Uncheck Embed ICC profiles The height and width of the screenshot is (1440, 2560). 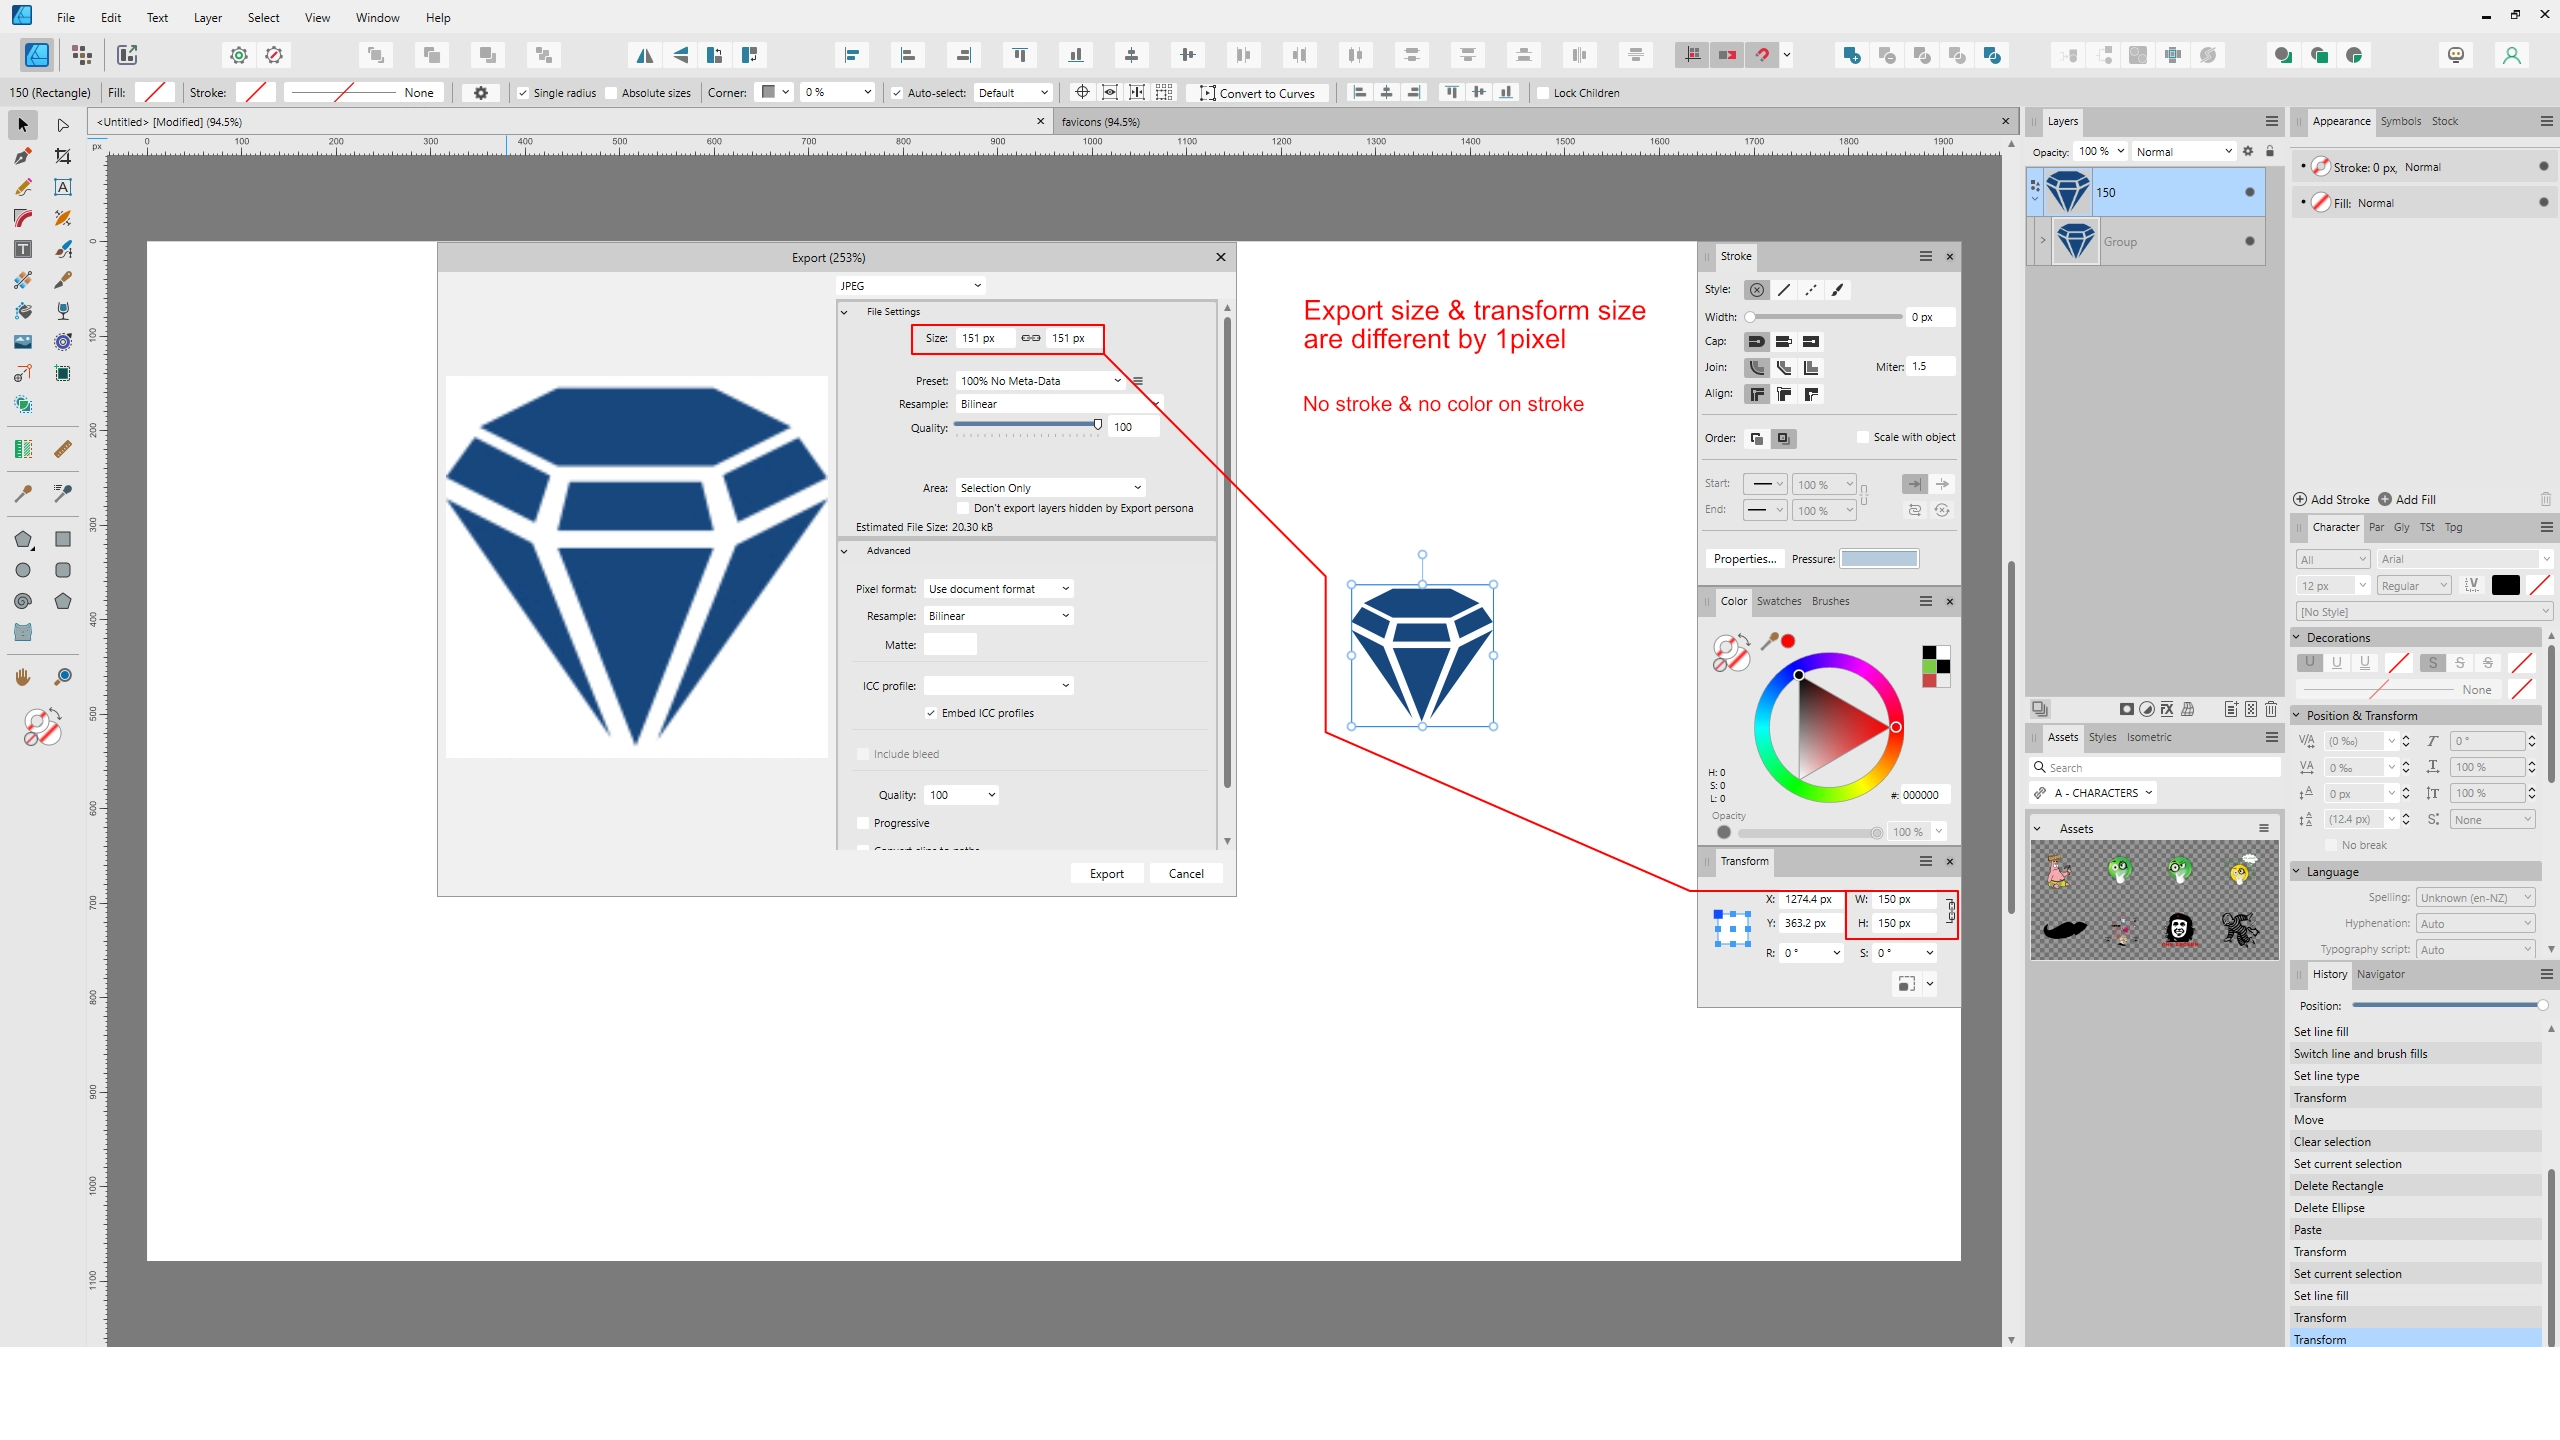931,713
